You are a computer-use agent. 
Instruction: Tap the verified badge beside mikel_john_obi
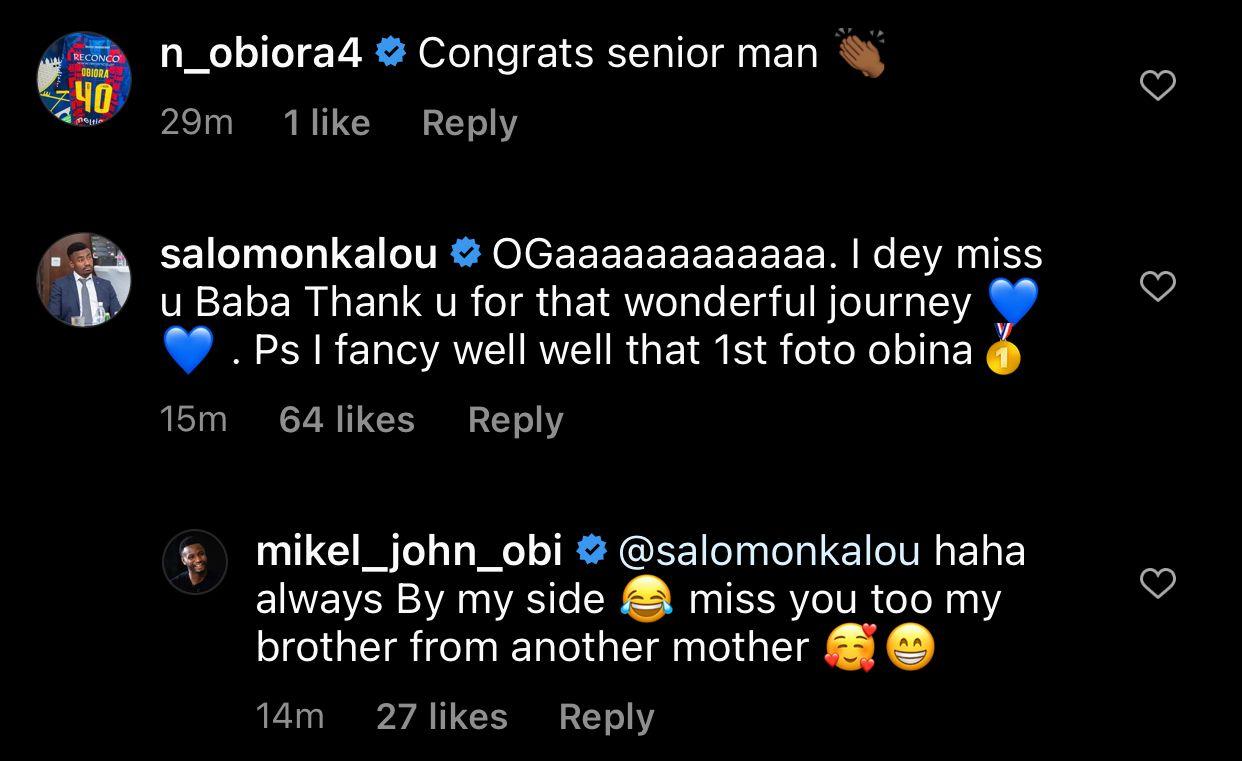coord(592,551)
